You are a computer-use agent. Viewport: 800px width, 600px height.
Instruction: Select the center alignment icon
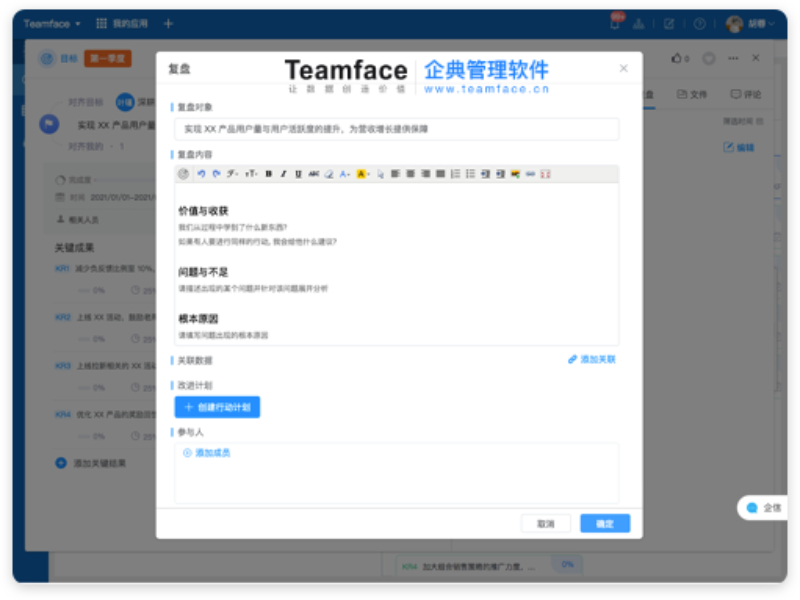pyautogui.click(x=410, y=173)
